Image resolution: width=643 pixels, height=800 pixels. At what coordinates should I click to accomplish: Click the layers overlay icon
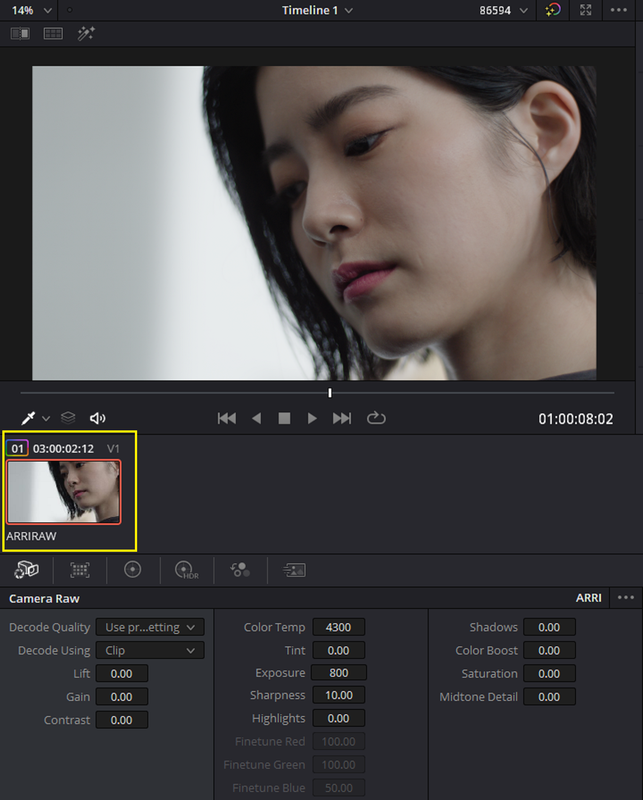68,418
